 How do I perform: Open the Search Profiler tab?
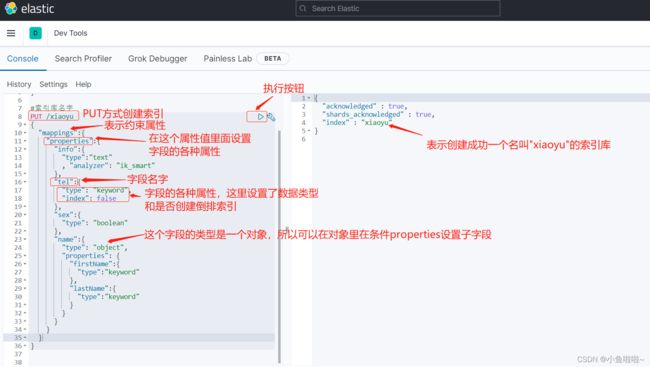click(83, 59)
